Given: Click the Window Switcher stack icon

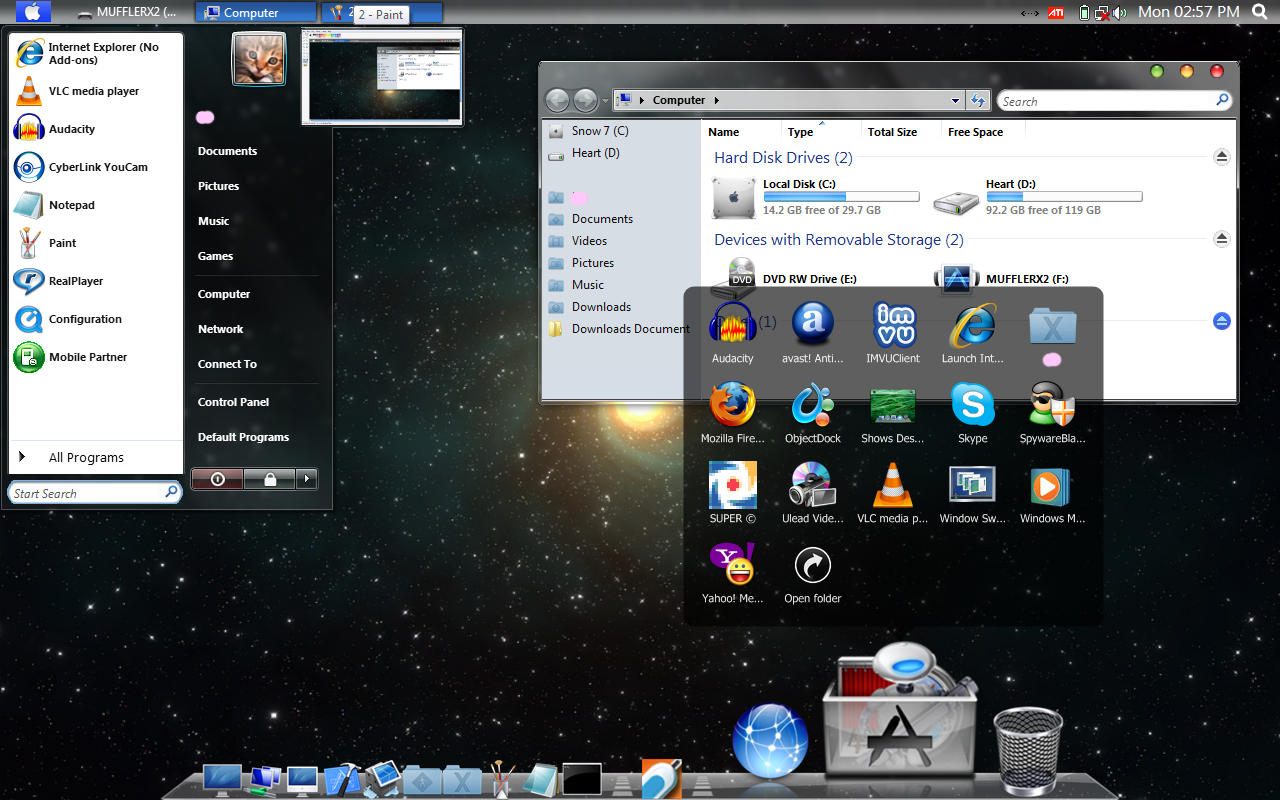Looking at the screenshot, I should pyautogui.click(x=973, y=485).
